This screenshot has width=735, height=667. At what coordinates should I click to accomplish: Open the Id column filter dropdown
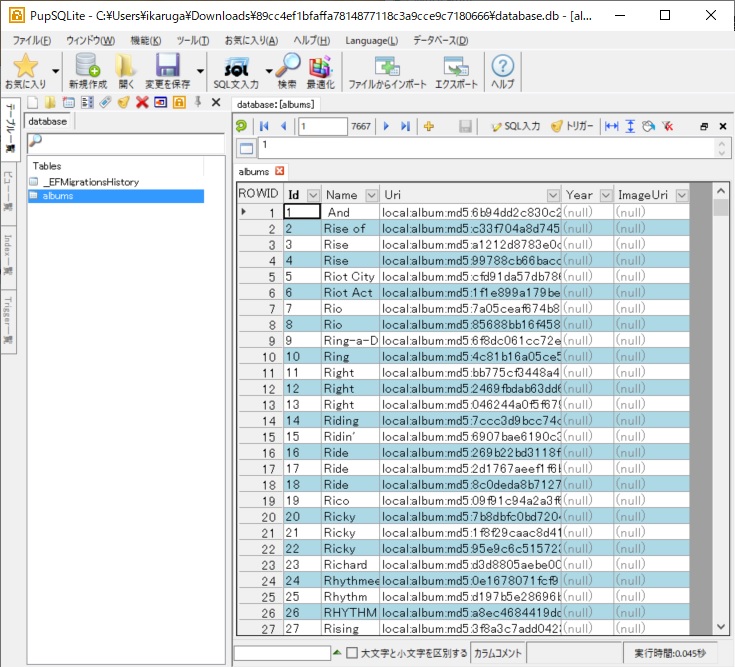point(313,195)
